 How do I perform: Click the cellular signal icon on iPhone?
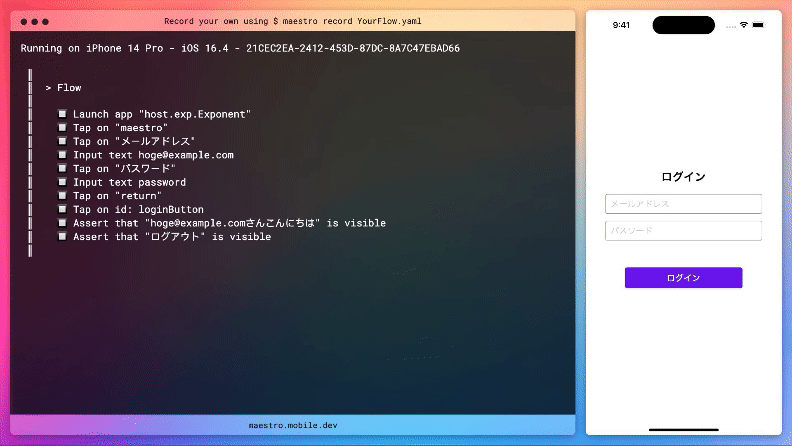pyautogui.click(x=728, y=25)
